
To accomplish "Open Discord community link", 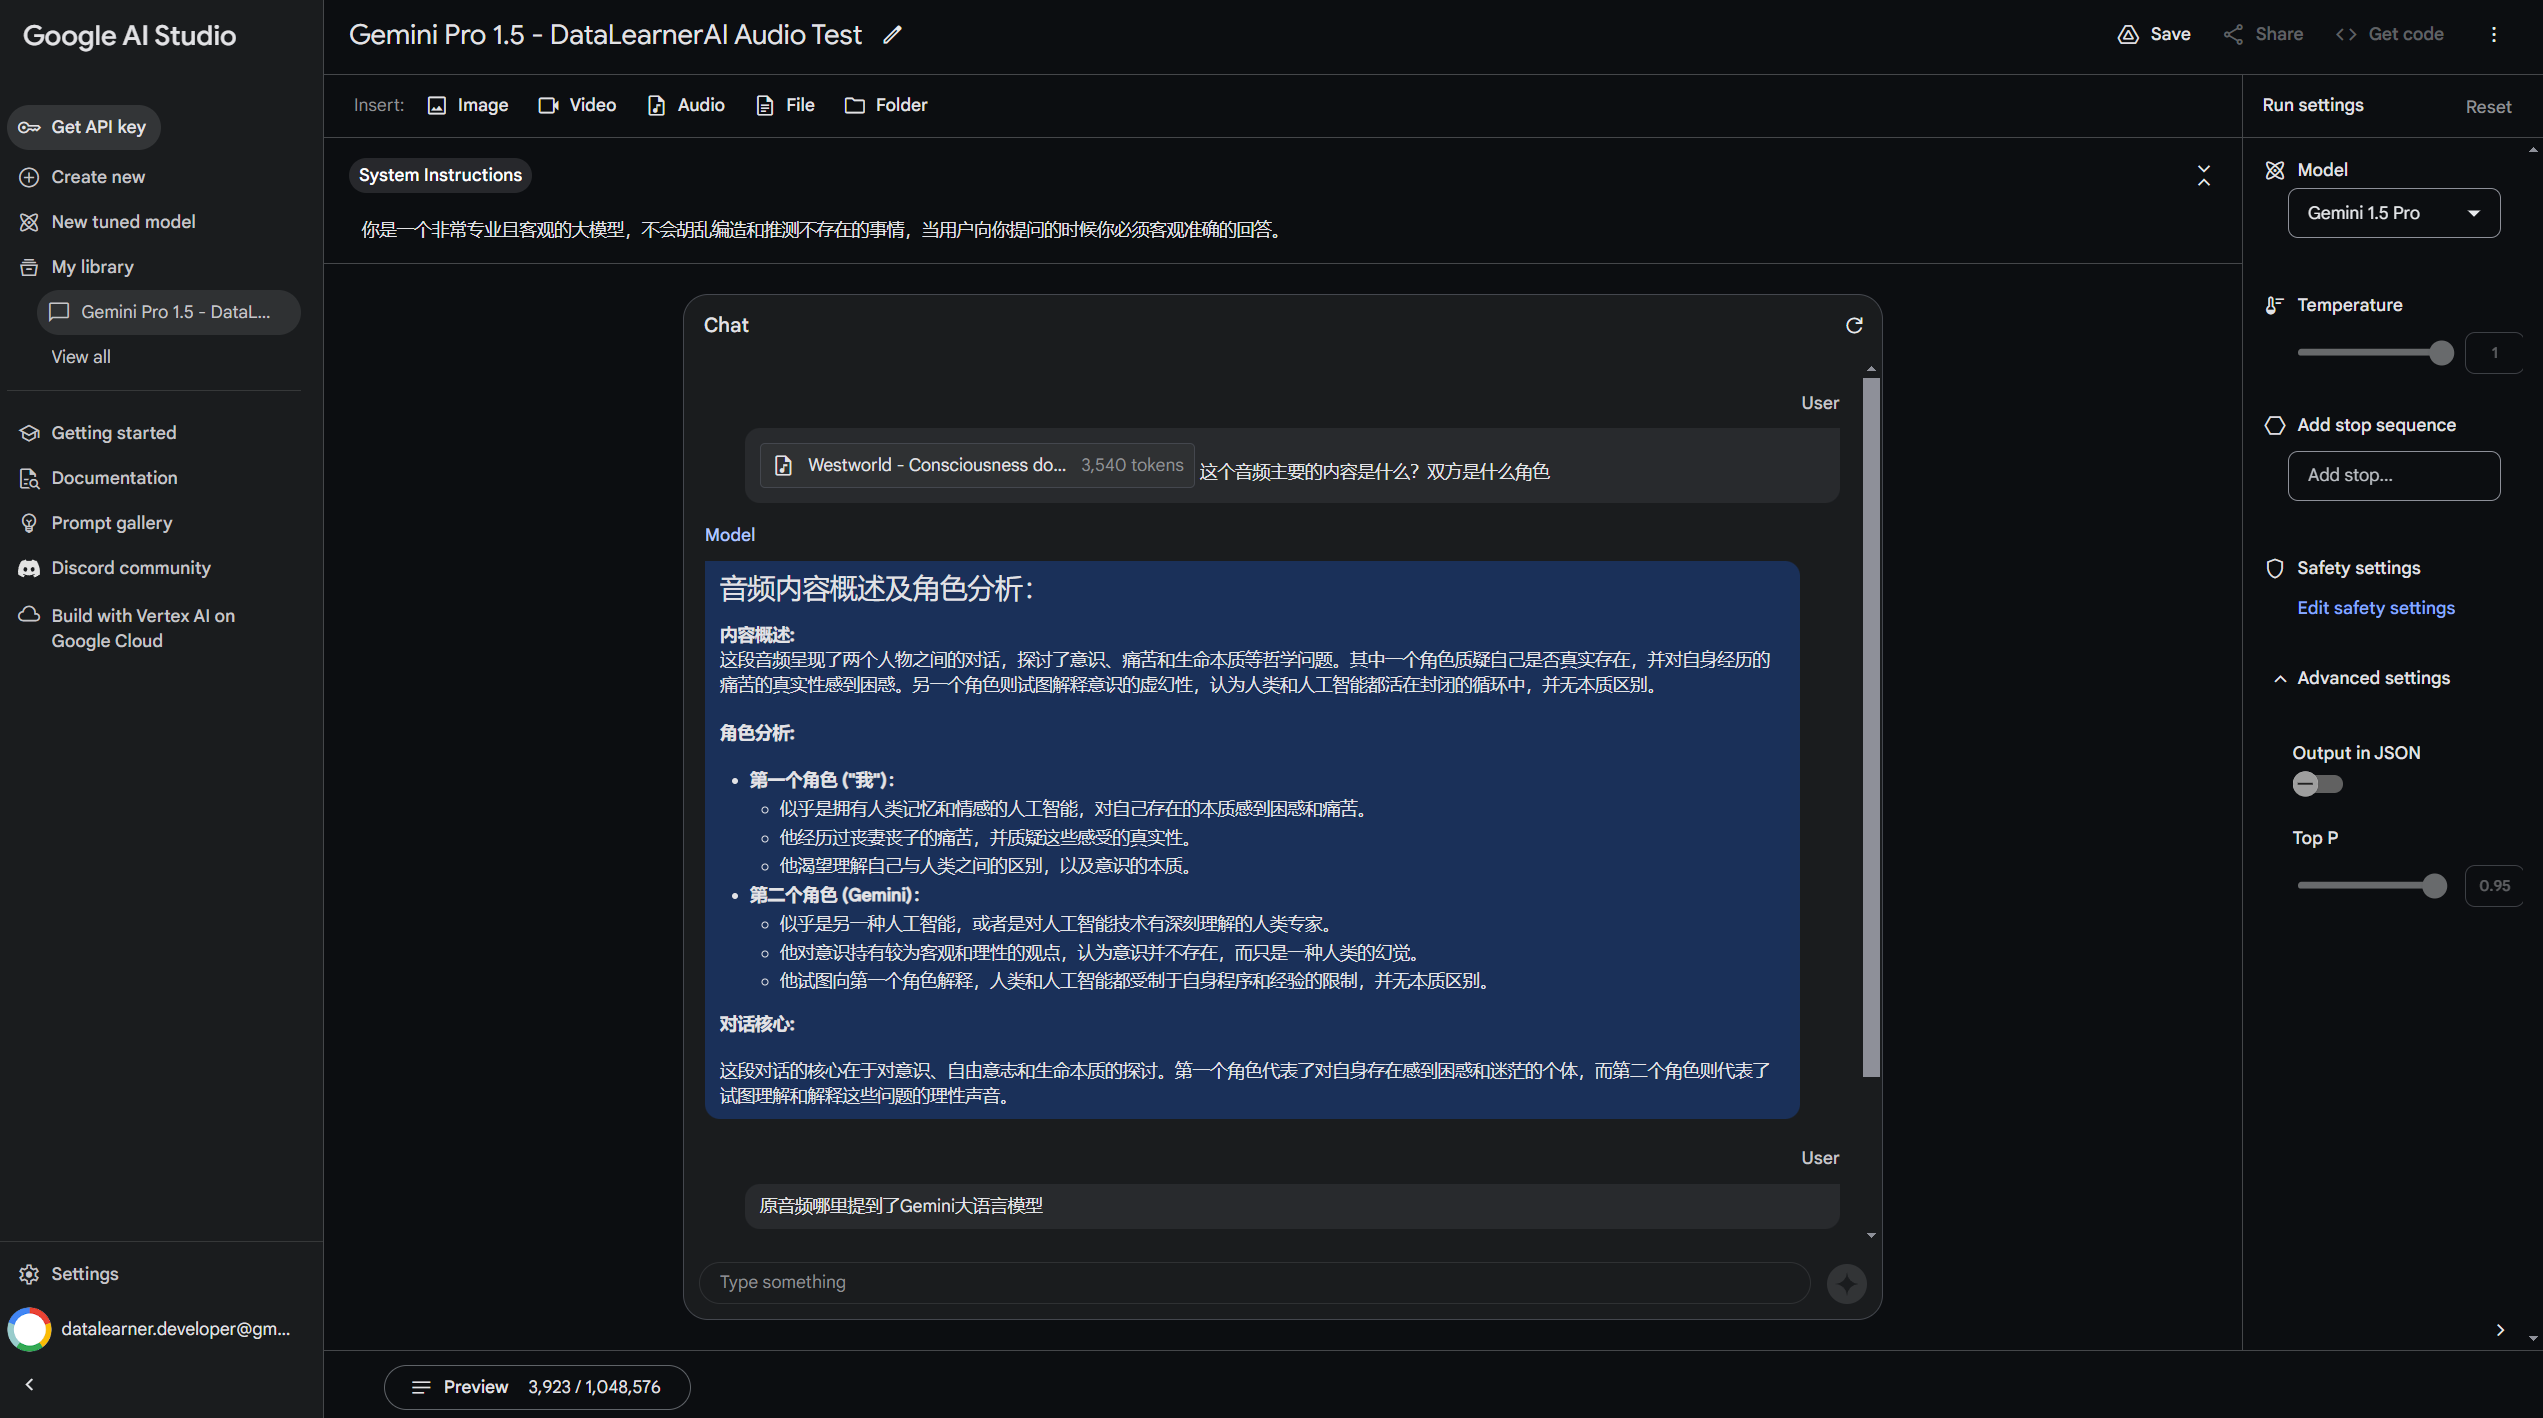I will [x=115, y=568].
